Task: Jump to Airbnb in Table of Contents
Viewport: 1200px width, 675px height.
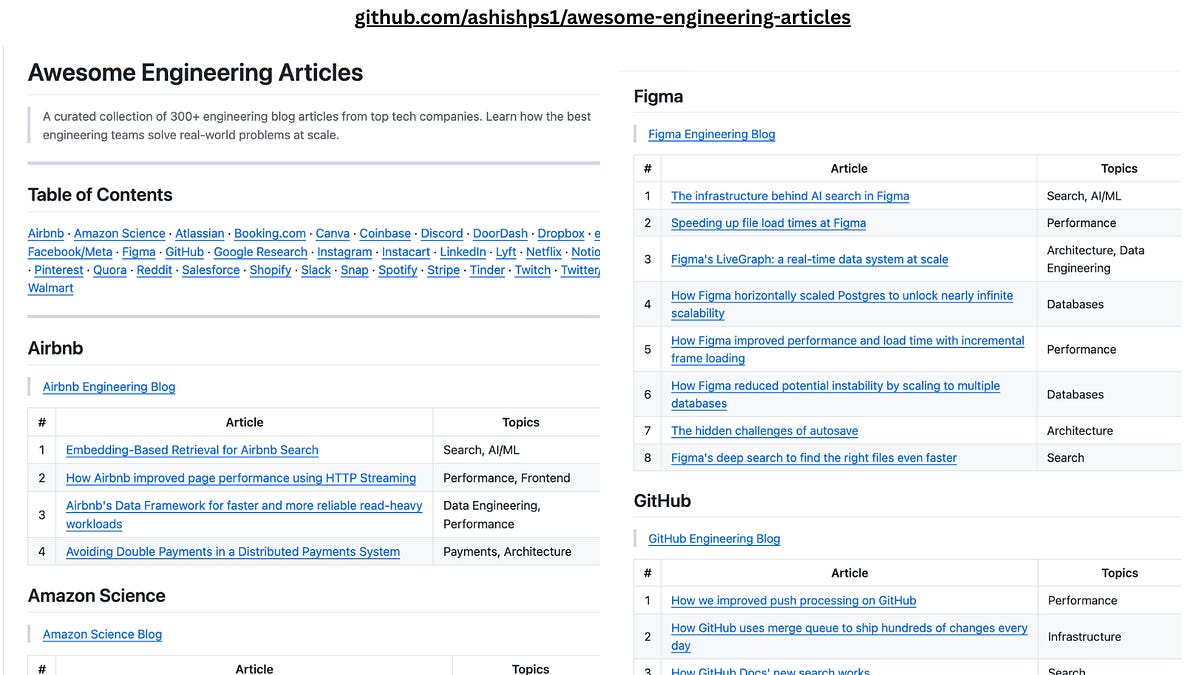Action: tap(46, 234)
